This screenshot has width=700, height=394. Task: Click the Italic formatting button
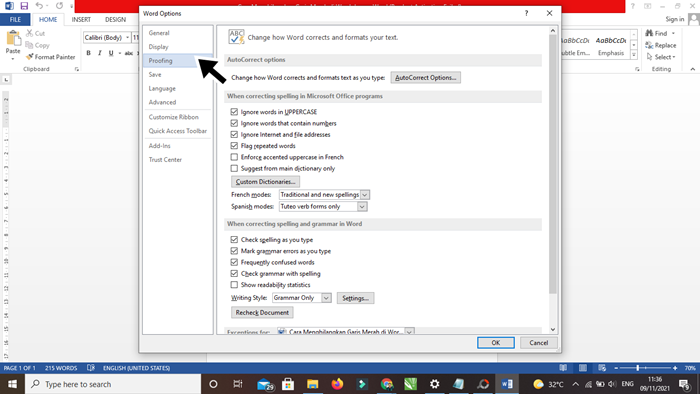click(100, 53)
